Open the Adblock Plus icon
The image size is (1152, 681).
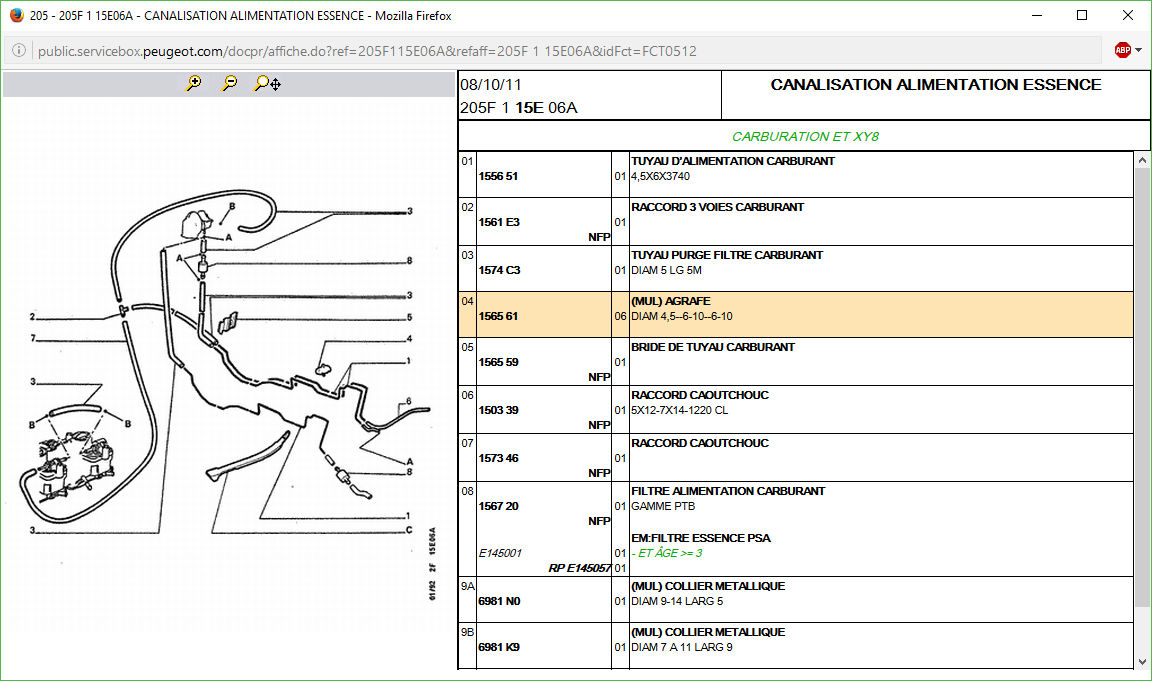1122,50
